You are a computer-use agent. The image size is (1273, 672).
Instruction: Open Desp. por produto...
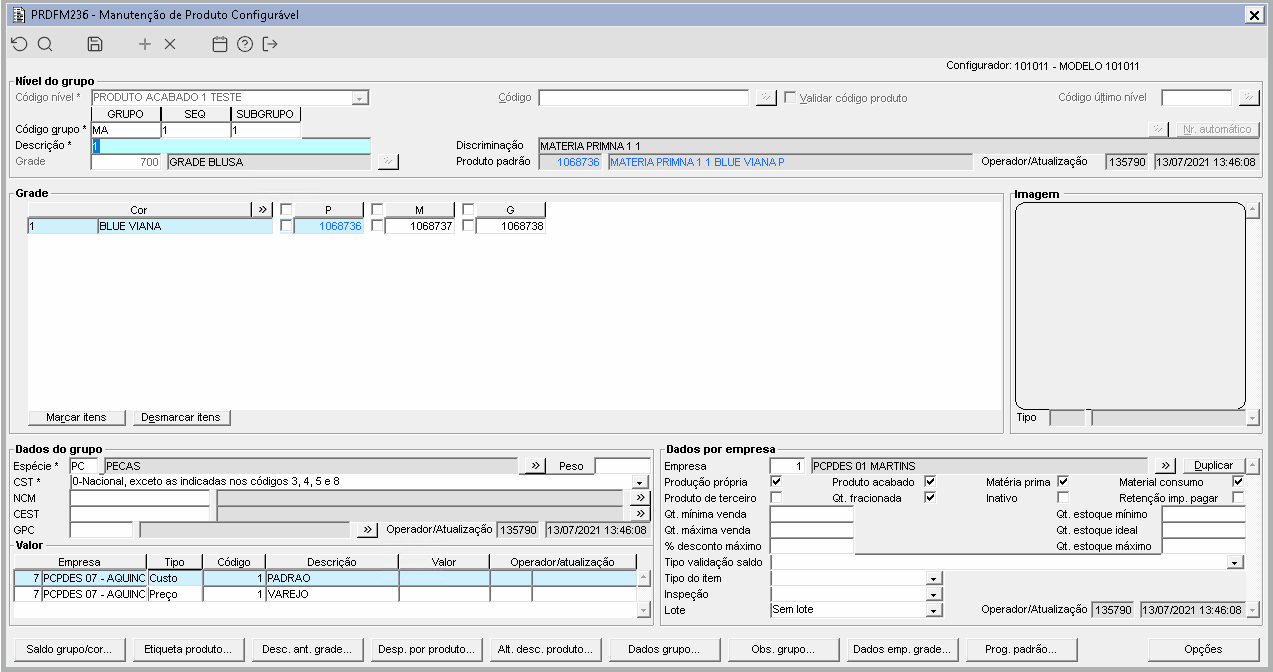[x=427, y=649]
